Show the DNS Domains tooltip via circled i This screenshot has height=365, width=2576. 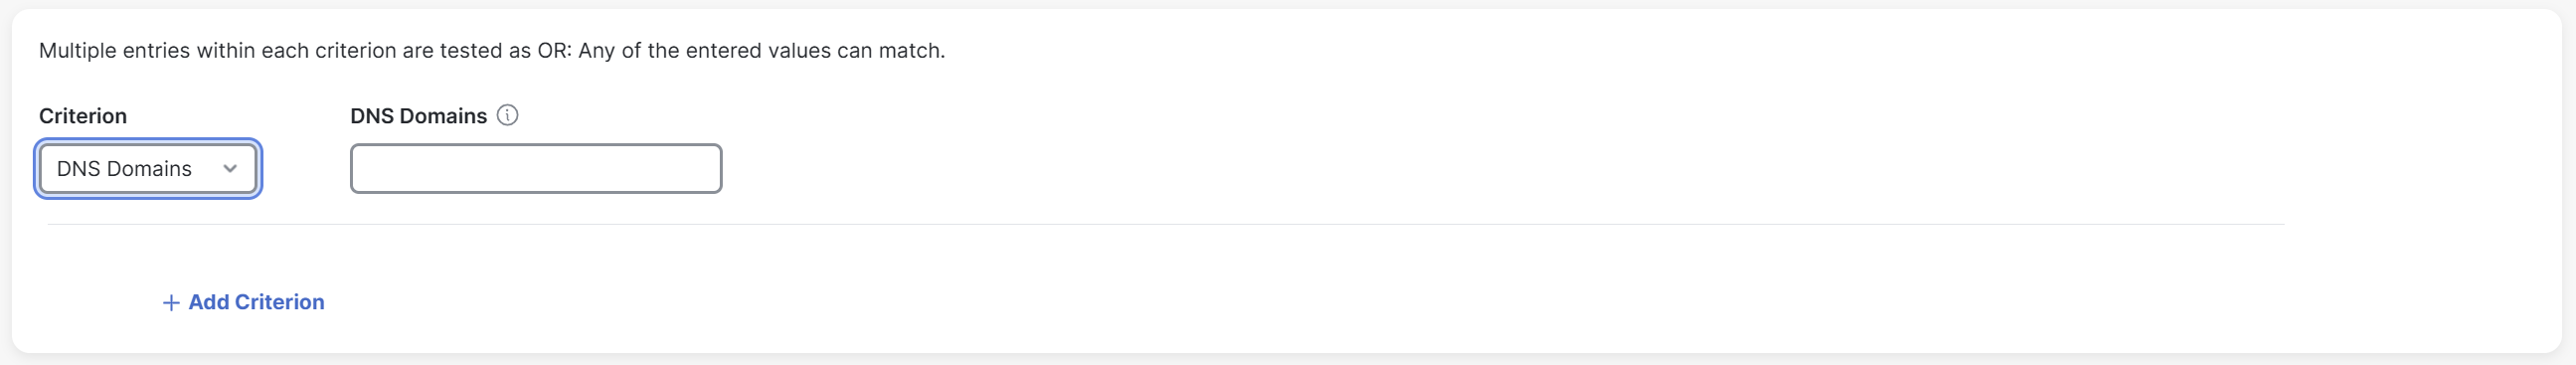pyautogui.click(x=507, y=115)
